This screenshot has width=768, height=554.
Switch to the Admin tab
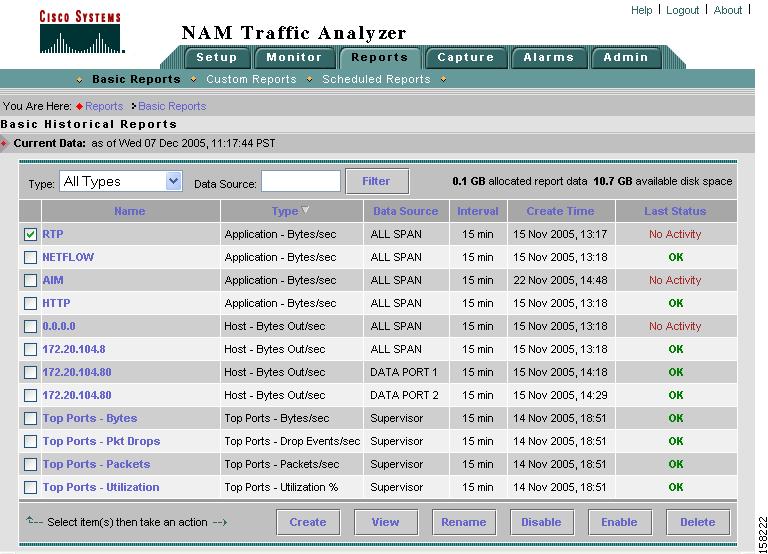pyautogui.click(x=625, y=57)
